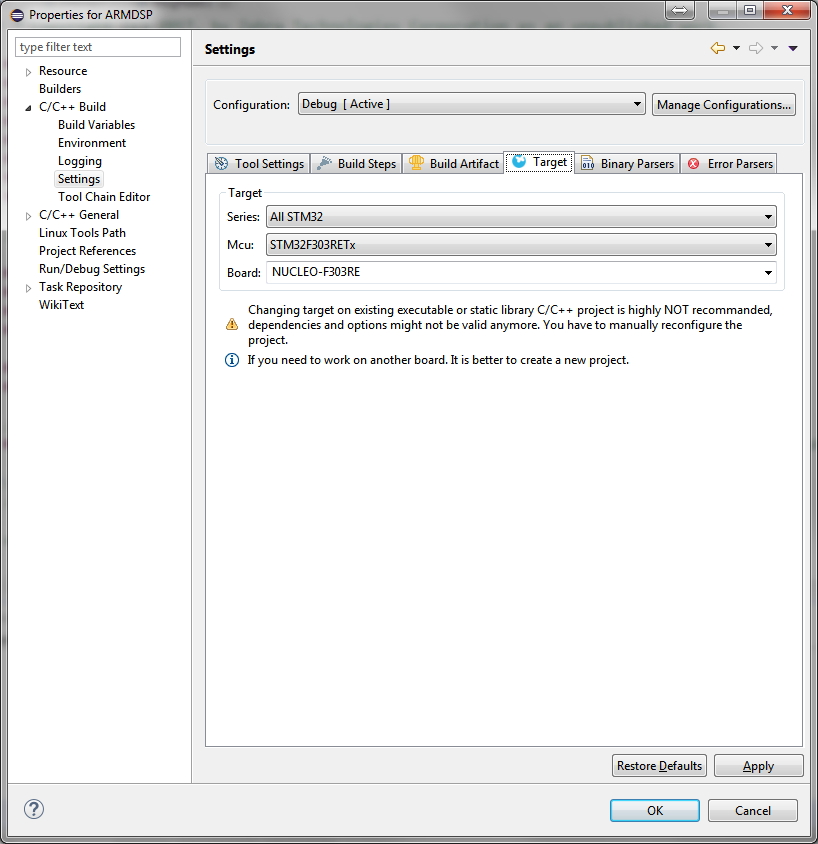
Task: Click the help question mark icon
Action: pos(33,810)
